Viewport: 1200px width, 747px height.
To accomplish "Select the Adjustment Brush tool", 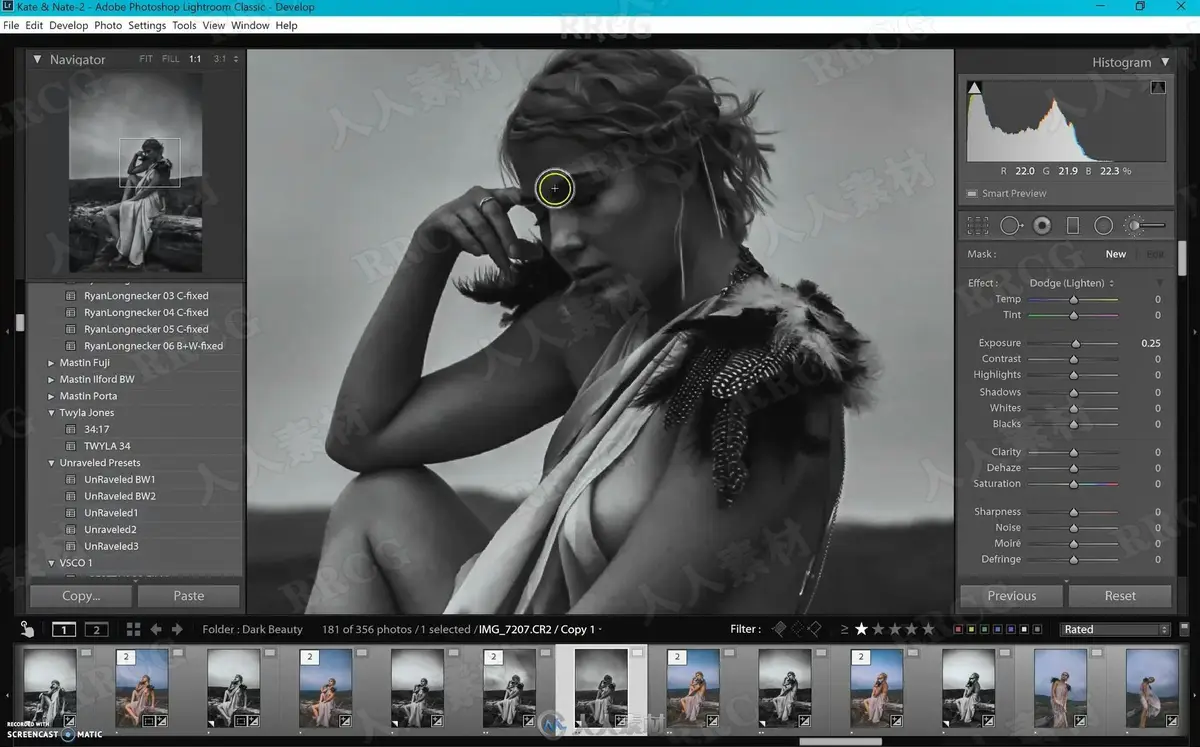I will (1146, 226).
